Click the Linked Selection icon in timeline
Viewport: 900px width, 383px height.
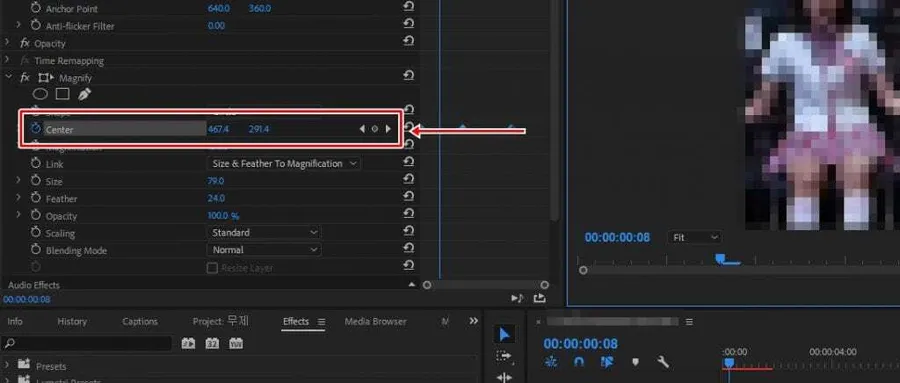click(x=607, y=362)
